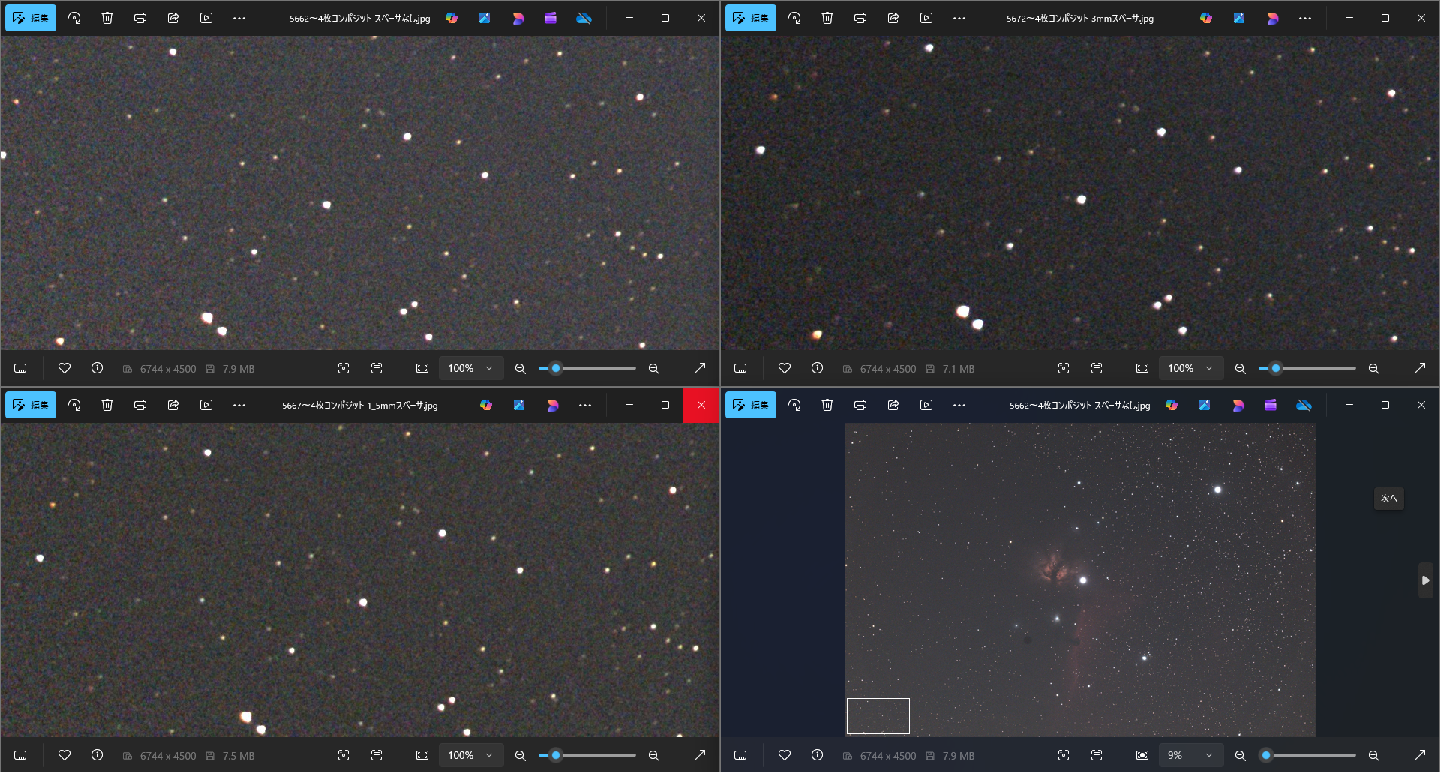Click the OneDrive cloud icon in the 9% zoom window
This screenshot has height=772, width=1441.
click(1304, 405)
